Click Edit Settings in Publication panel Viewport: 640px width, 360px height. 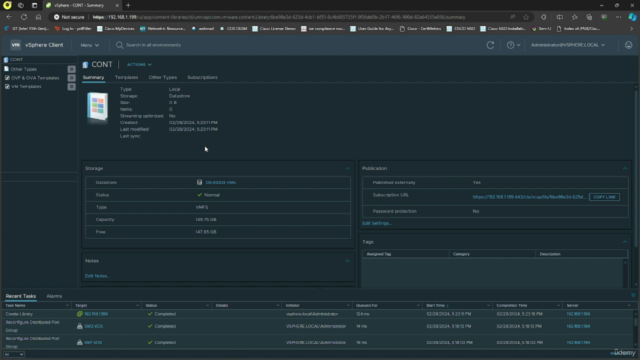[377, 223]
